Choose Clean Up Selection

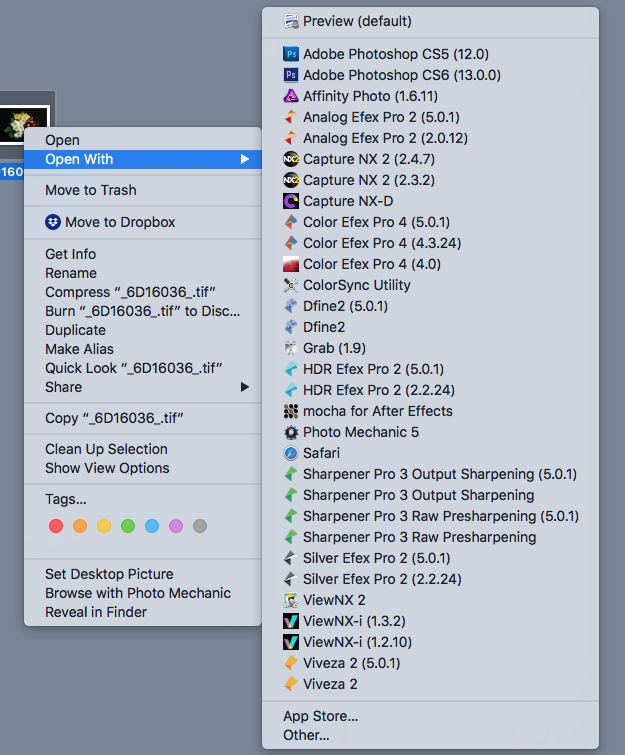point(143,449)
